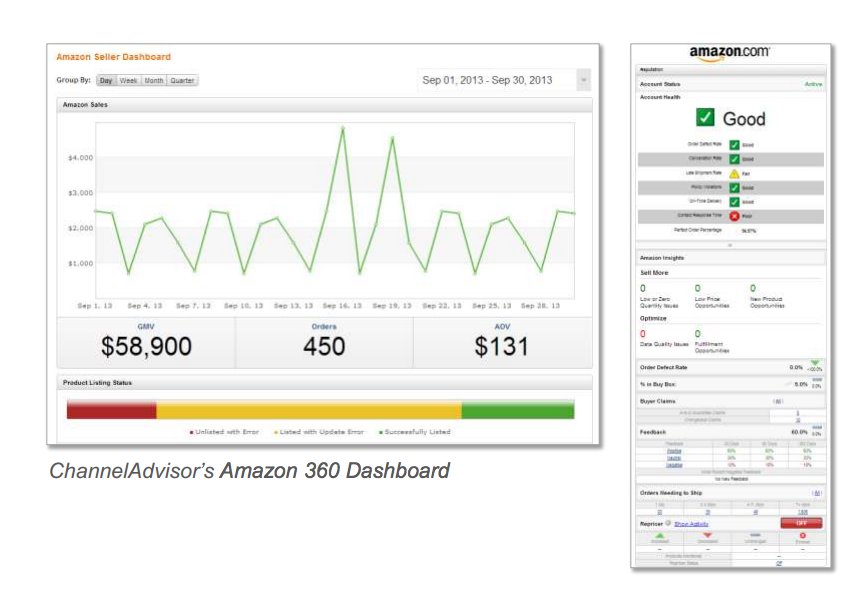Click the red Unlisted with Error bar segment
Screen dimensions: 866x606
pos(111,410)
